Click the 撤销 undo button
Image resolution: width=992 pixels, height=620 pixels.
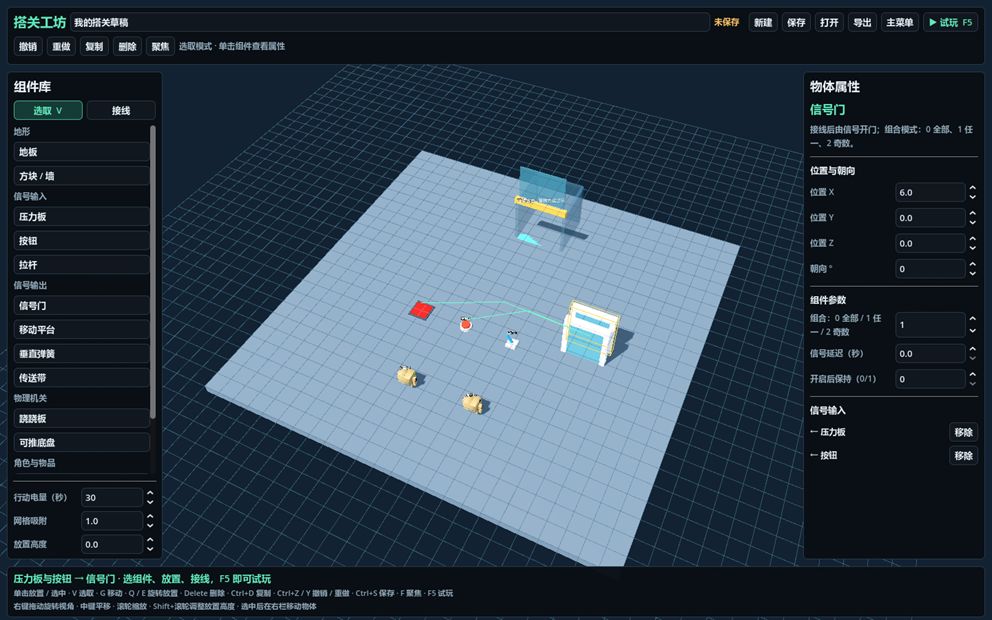pyautogui.click(x=28, y=46)
